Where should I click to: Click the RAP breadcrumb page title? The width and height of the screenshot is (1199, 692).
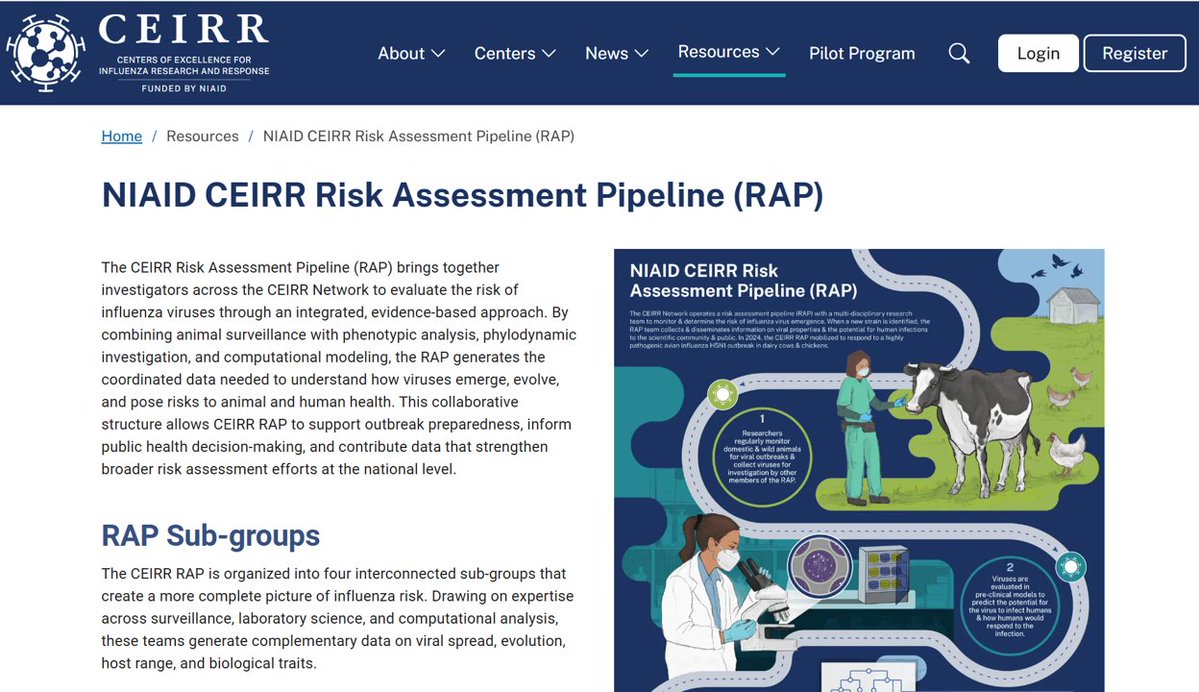click(418, 136)
